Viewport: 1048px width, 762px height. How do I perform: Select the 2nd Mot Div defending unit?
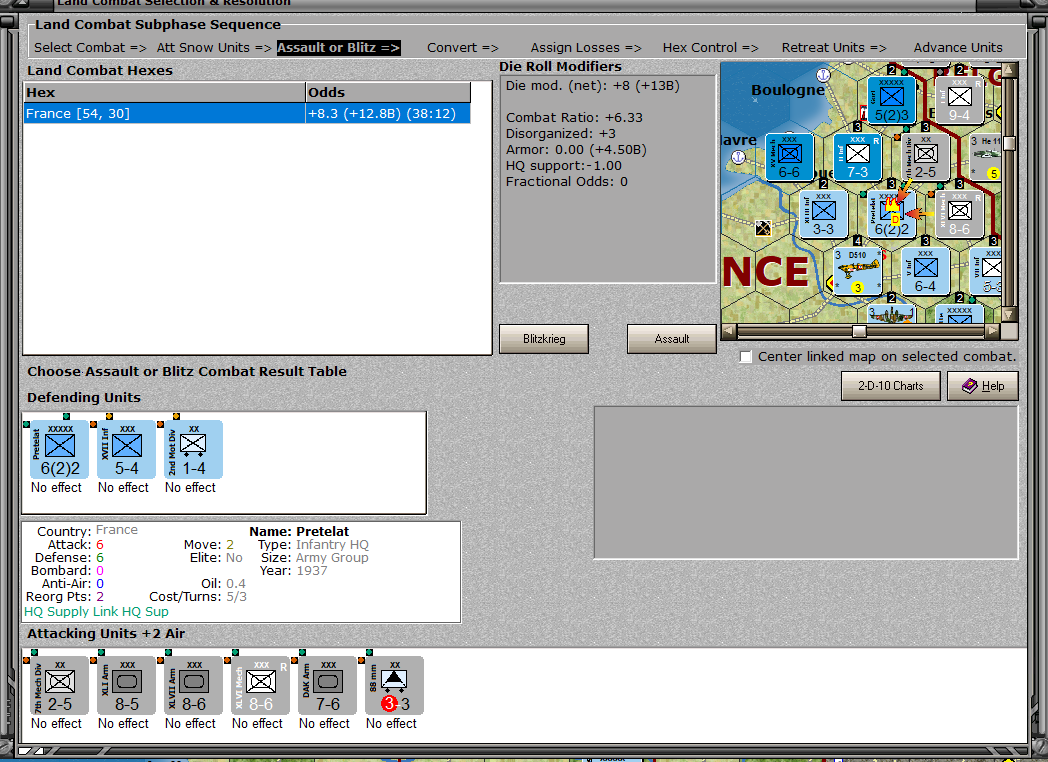[x=193, y=449]
